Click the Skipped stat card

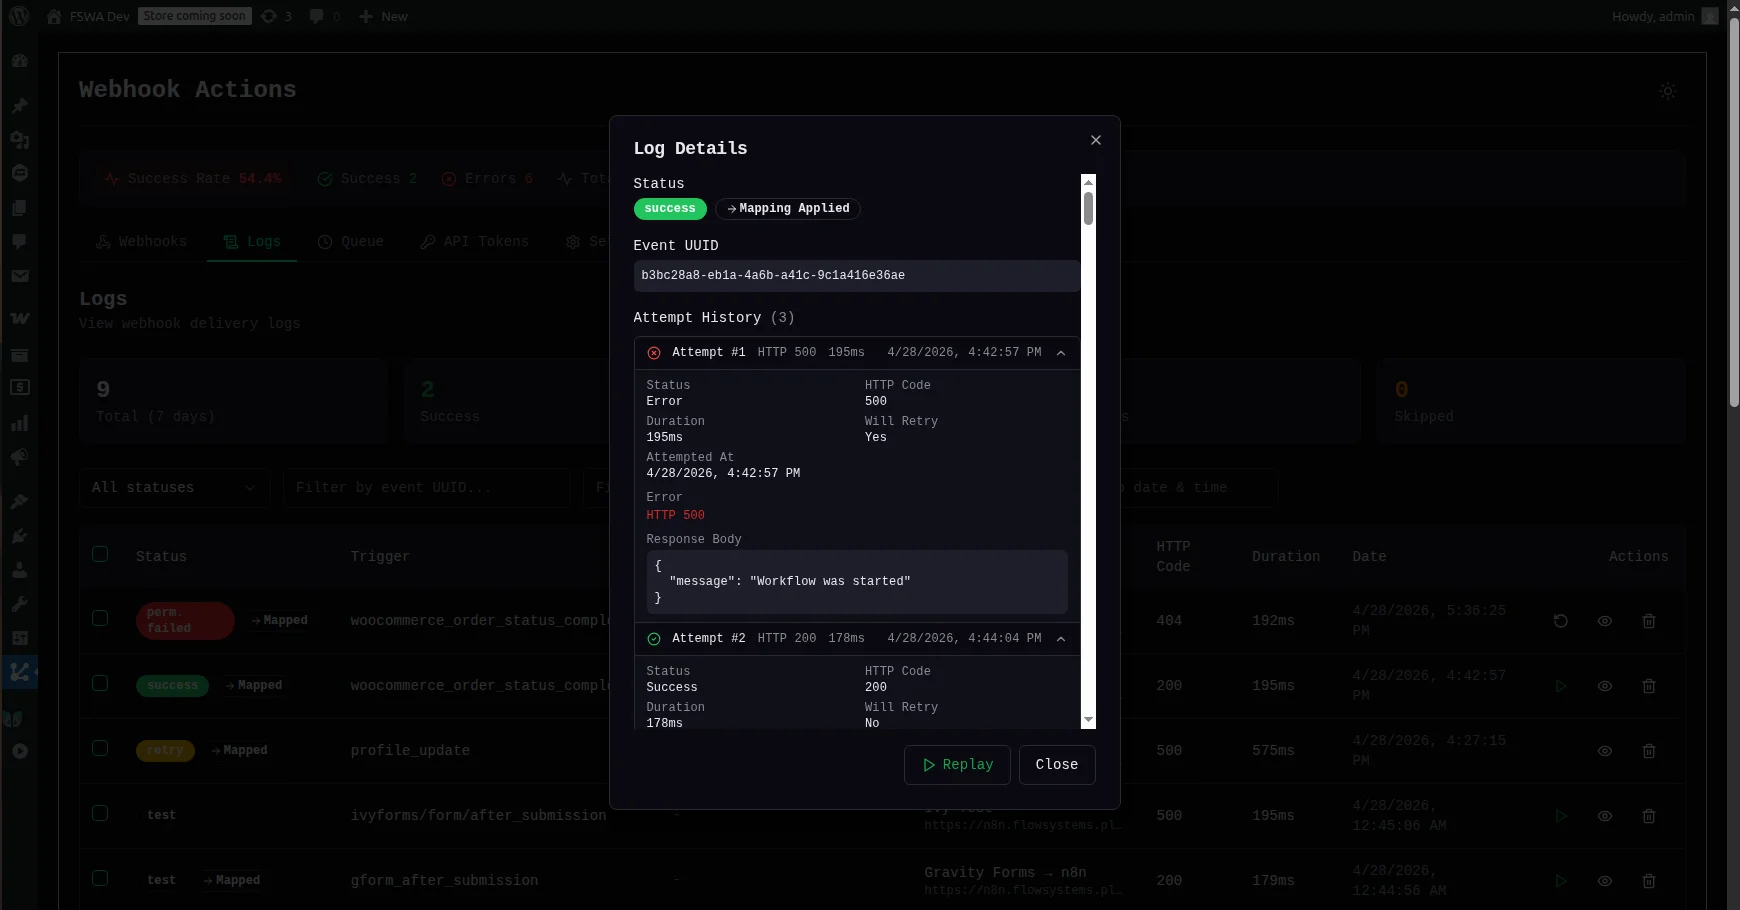pyautogui.click(x=1531, y=401)
